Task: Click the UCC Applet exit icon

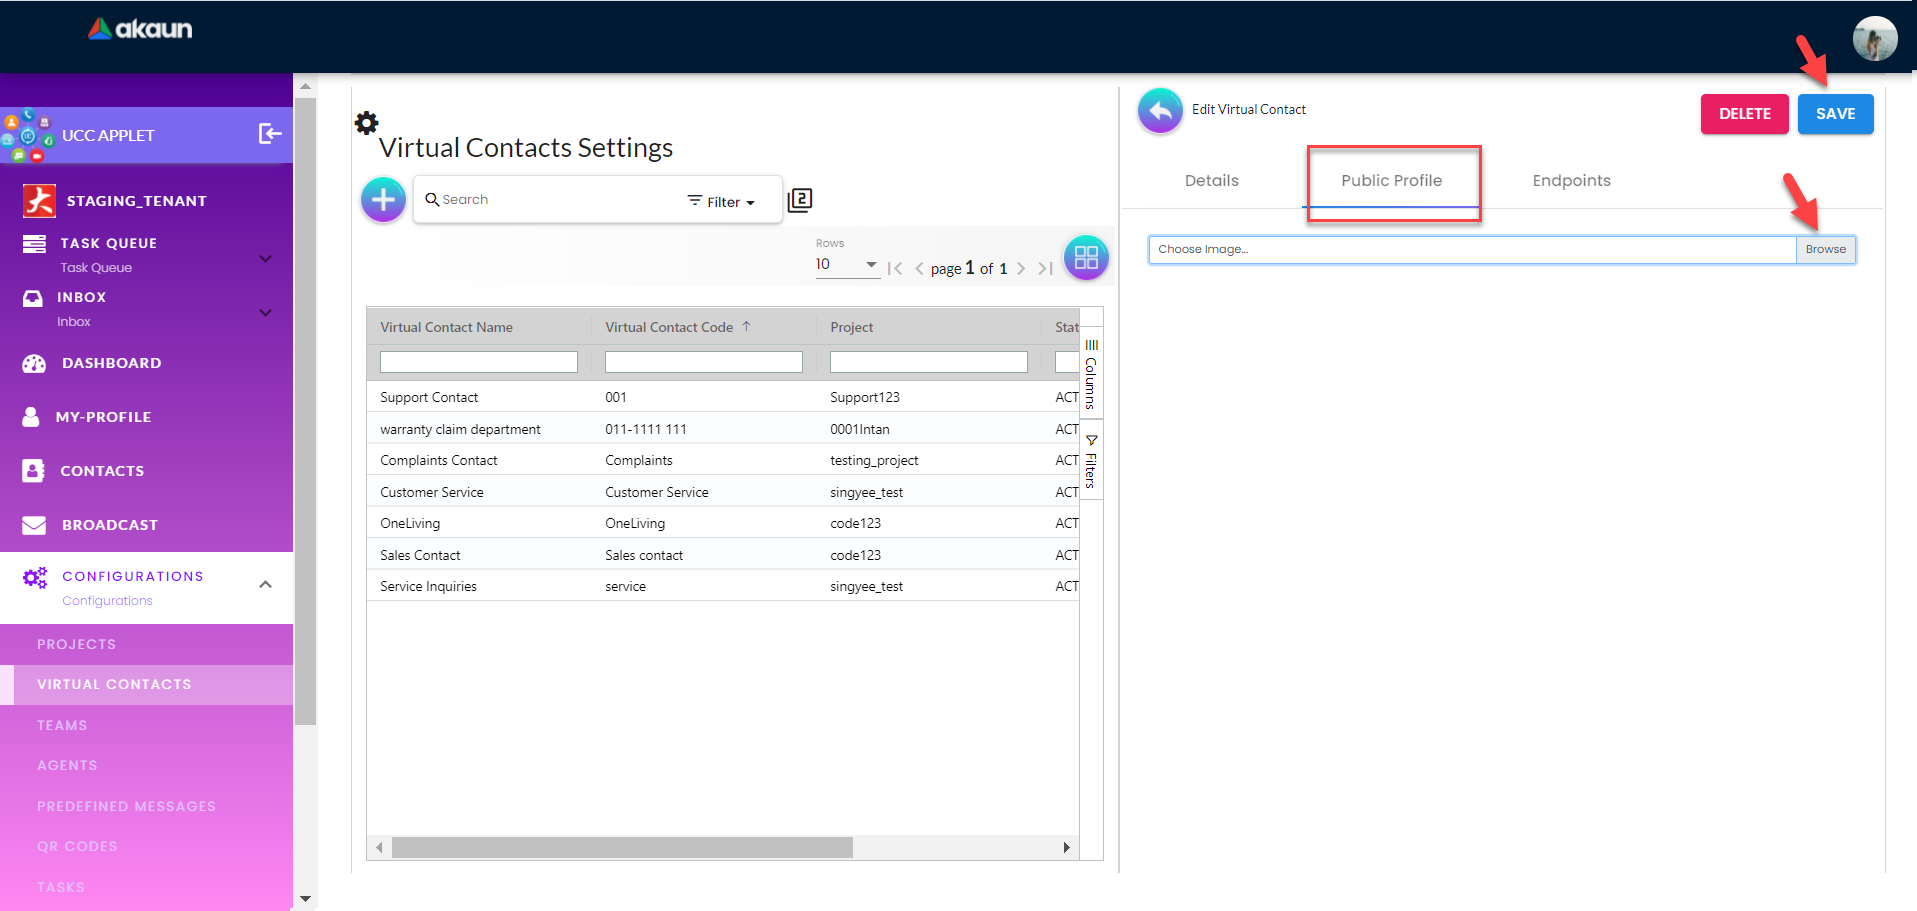Action: click(269, 134)
